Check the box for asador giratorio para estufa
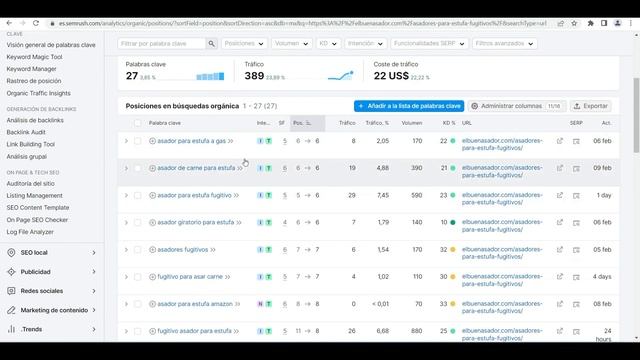The width and height of the screenshot is (640, 360). coord(138,223)
